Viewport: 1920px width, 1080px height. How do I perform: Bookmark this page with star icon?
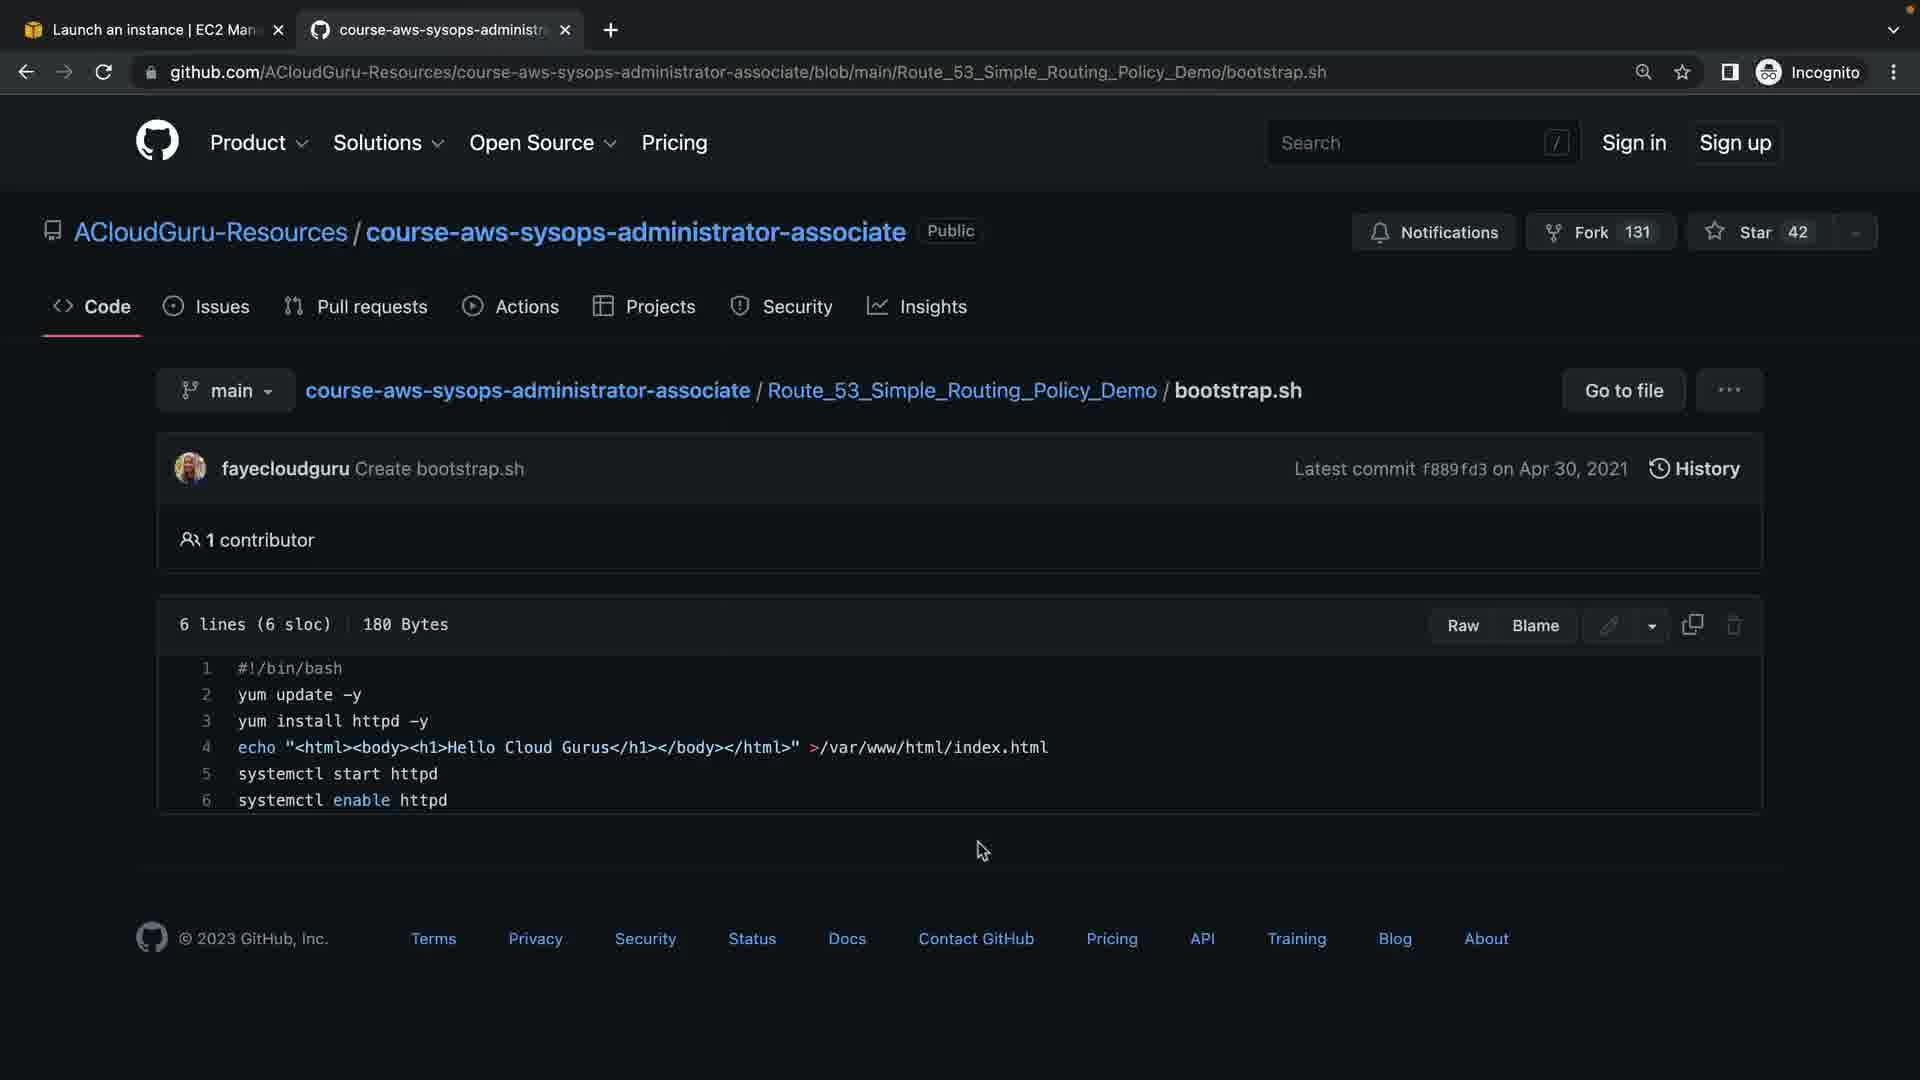click(1682, 72)
